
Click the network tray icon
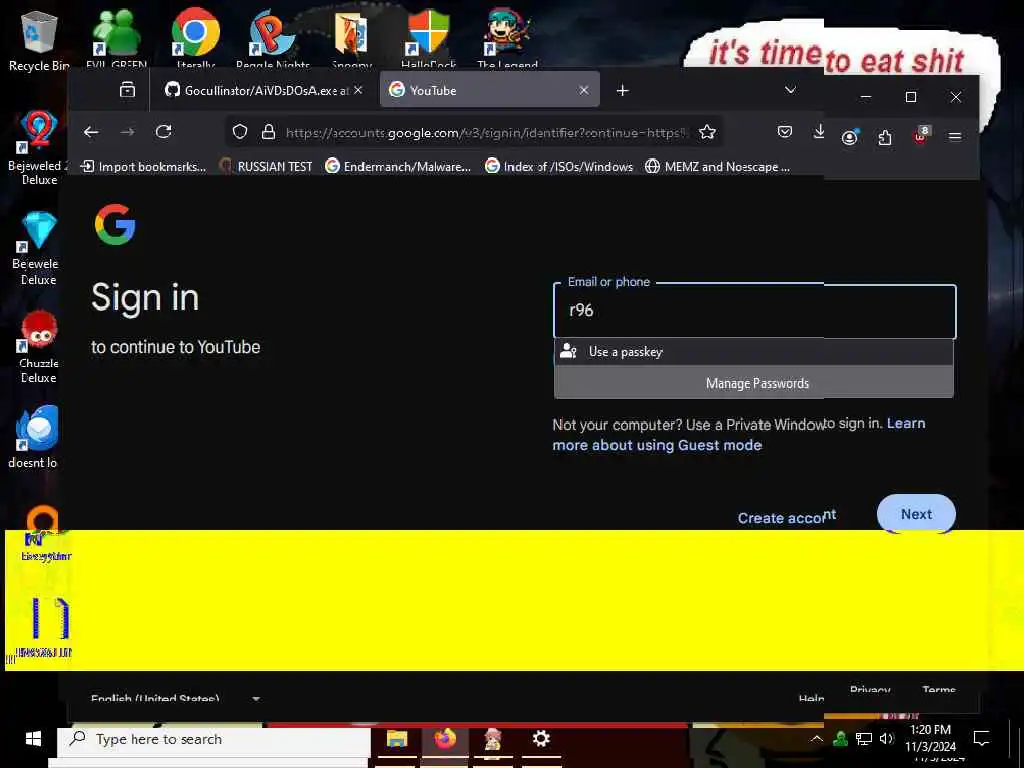click(x=863, y=739)
